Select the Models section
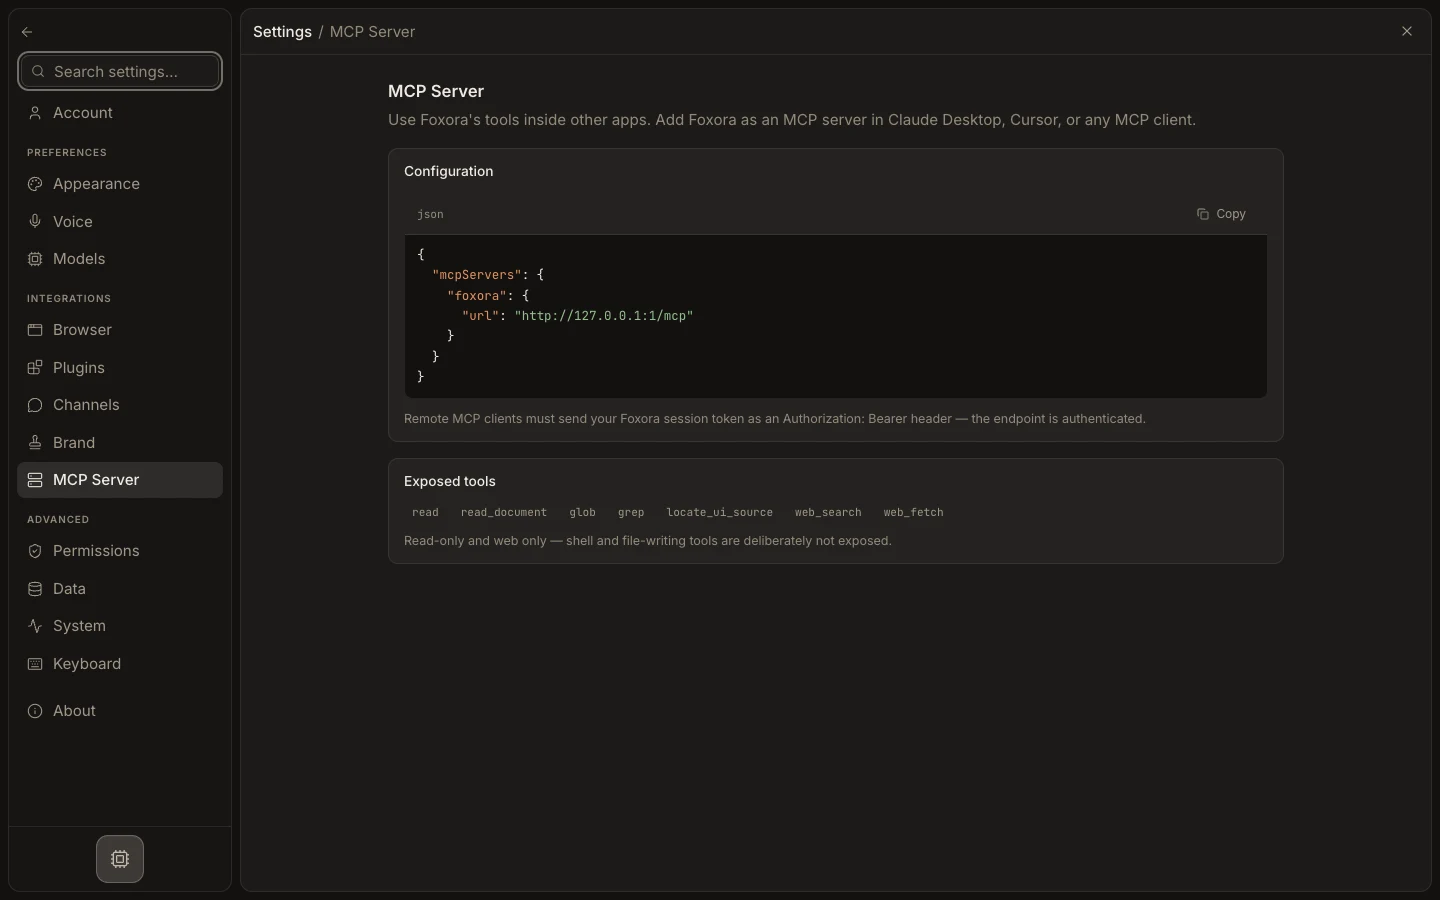This screenshot has height=900, width=1440. (x=120, y=259)
